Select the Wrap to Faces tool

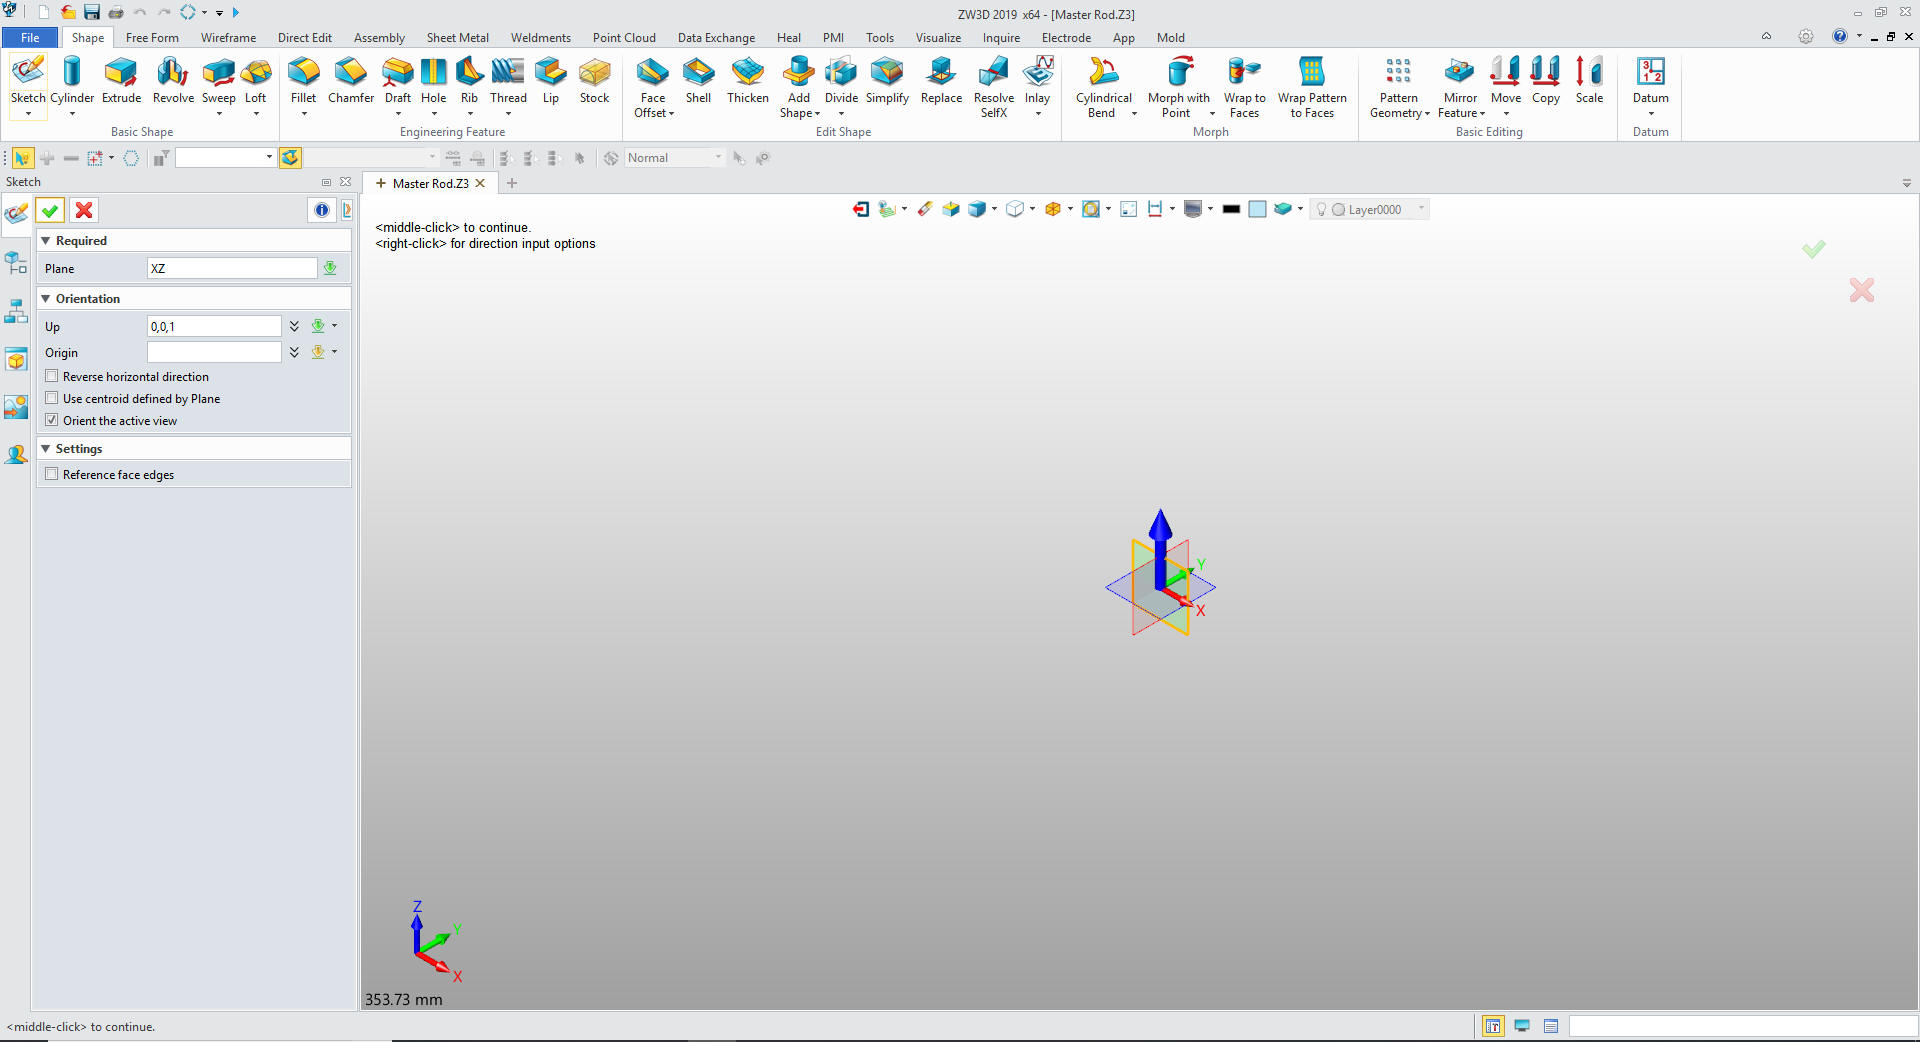1244,88
